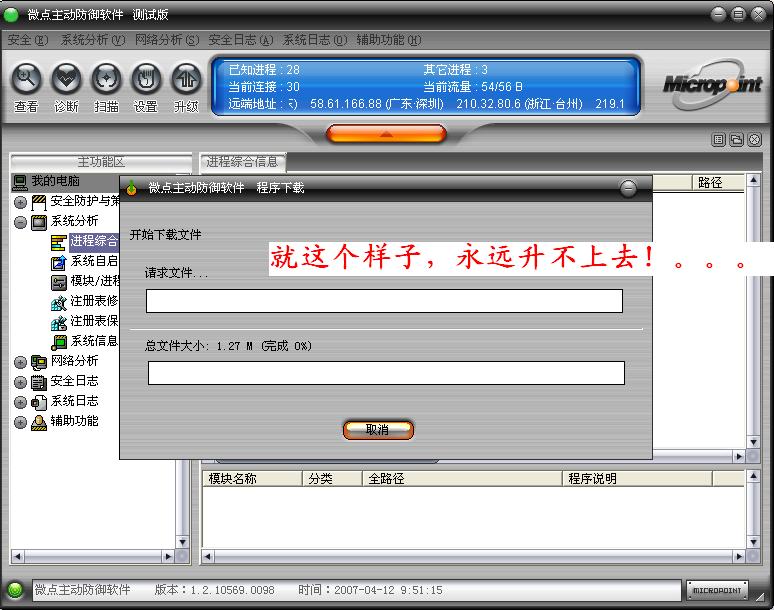774x610 pixels.
Task: Select the 注册表保 tree item icon
Action: (59, 322)
